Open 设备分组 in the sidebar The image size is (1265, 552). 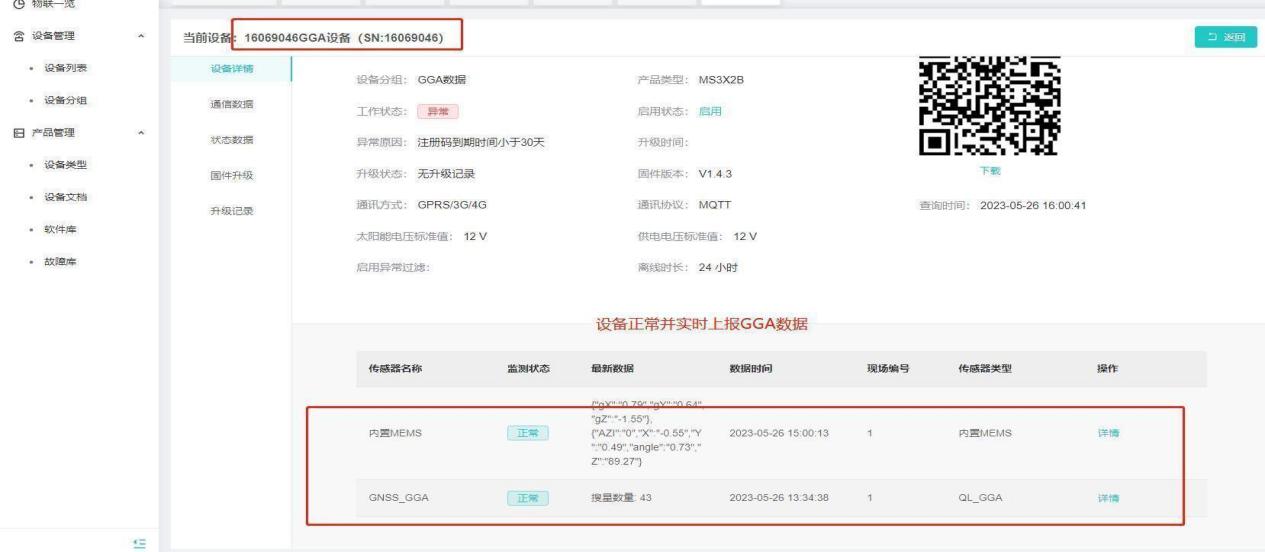65,100
